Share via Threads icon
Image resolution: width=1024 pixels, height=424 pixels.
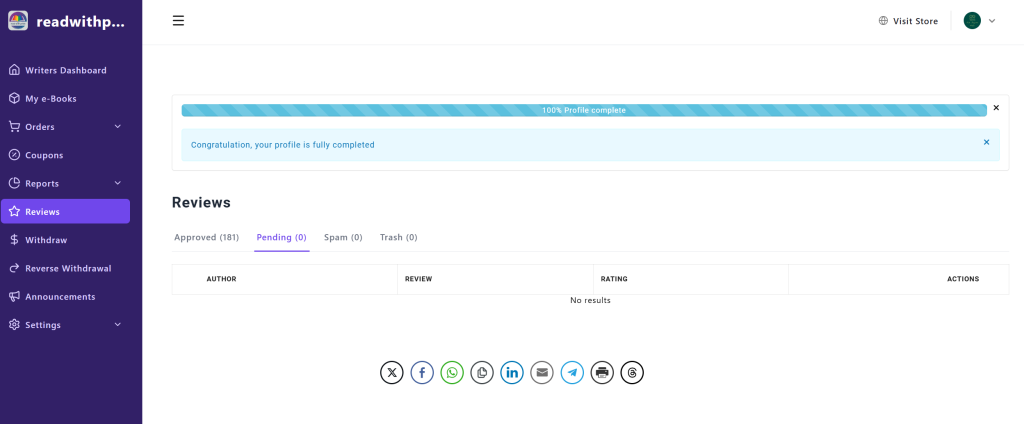tap(632, 372)
